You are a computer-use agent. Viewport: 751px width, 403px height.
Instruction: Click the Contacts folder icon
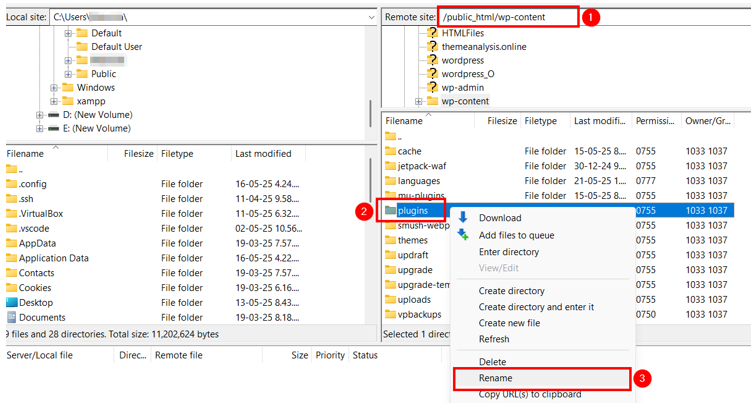pos(11,273)
